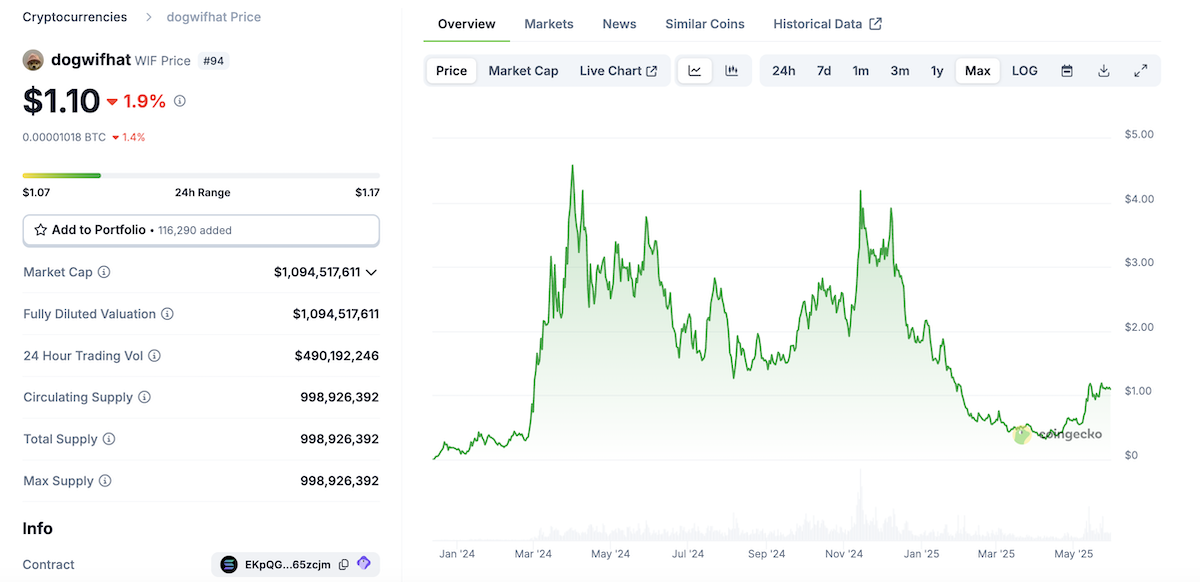View 24 Hour Trading Vol info icon

coord(154,356)
